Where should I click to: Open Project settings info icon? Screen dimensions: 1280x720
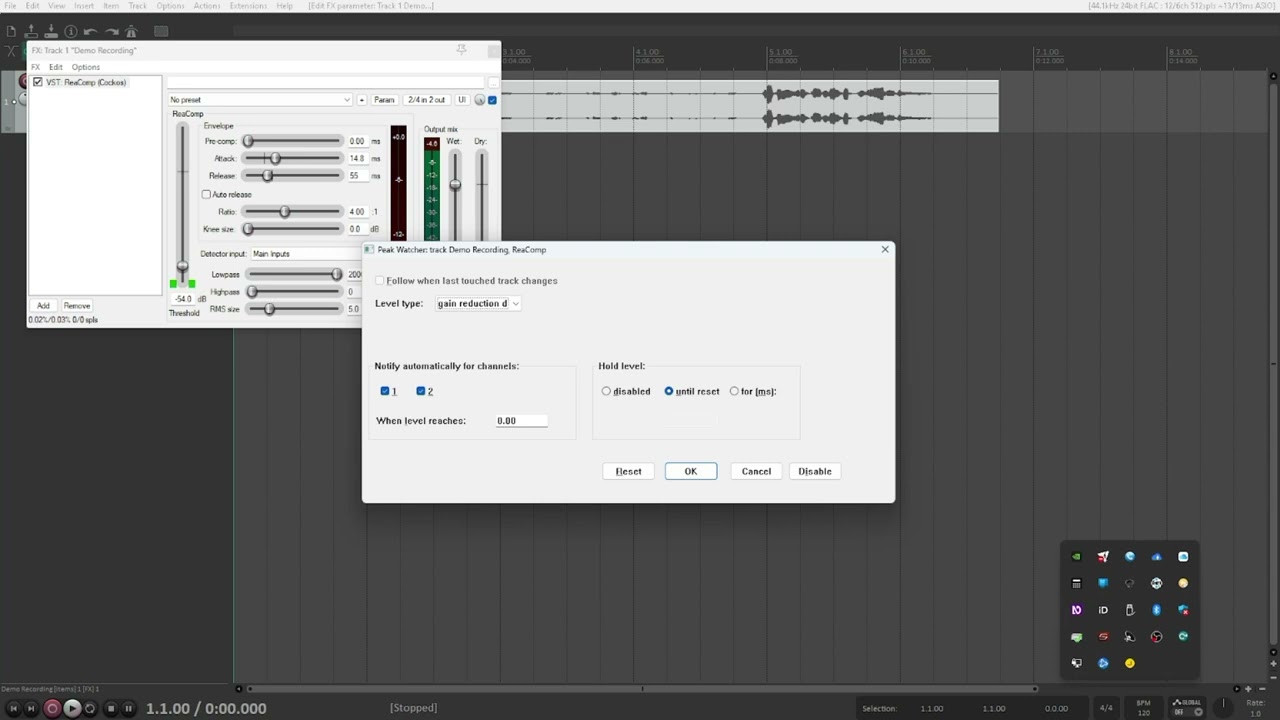click(x=71, y=32)
